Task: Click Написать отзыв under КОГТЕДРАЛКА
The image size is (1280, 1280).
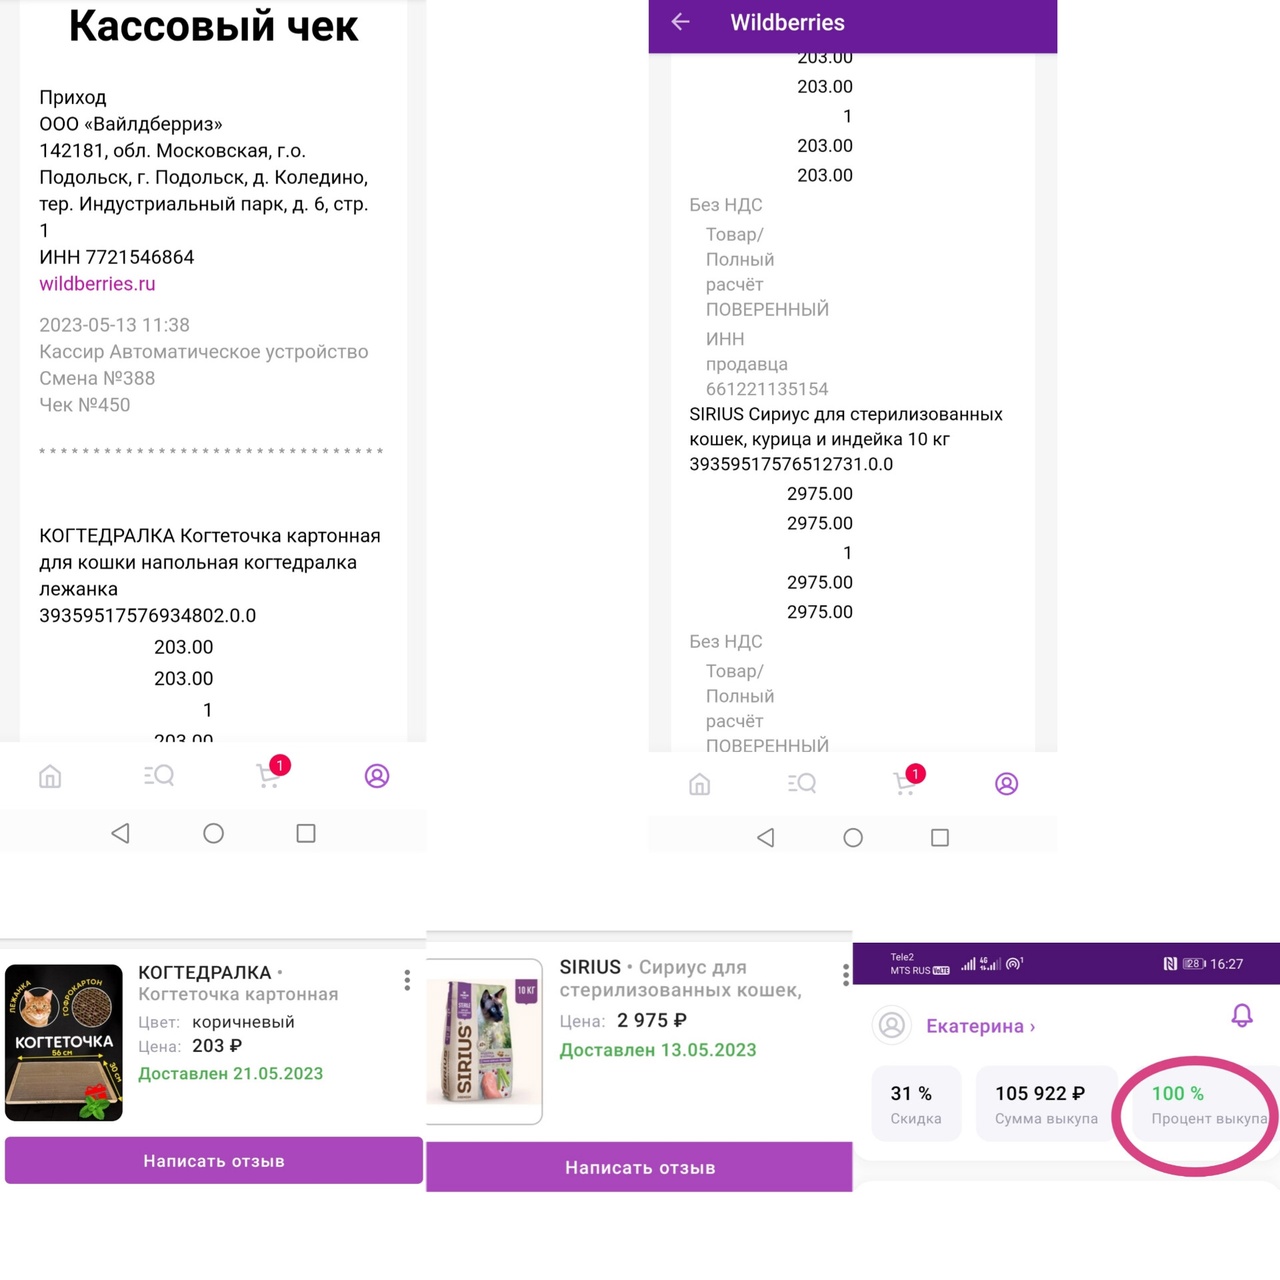Action: tap(214, 1161)
